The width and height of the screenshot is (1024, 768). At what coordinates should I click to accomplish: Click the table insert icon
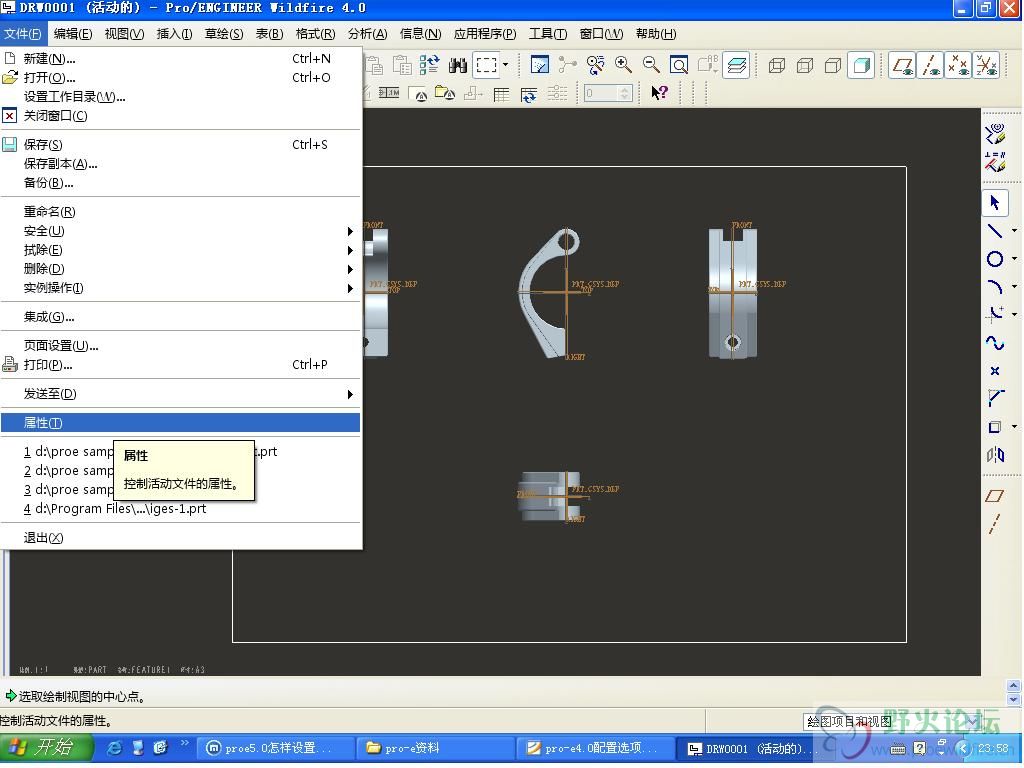point(501,94)
